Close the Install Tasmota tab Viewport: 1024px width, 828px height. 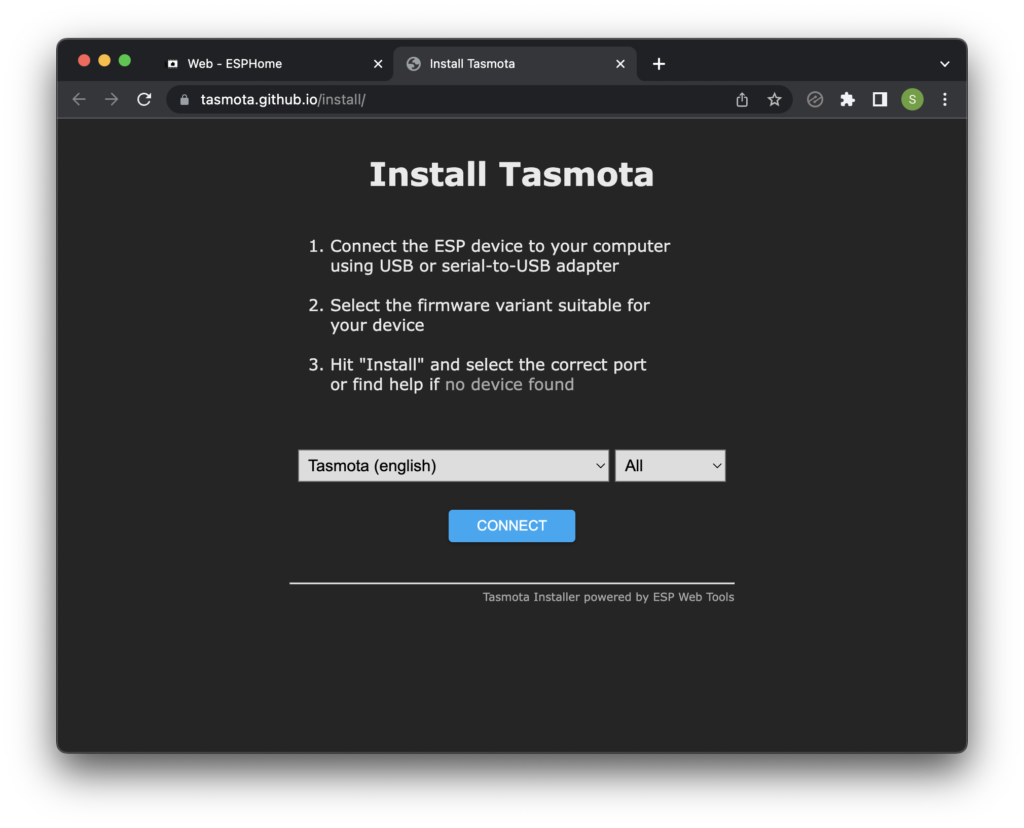pyautogui.click(x=620, y=64)
